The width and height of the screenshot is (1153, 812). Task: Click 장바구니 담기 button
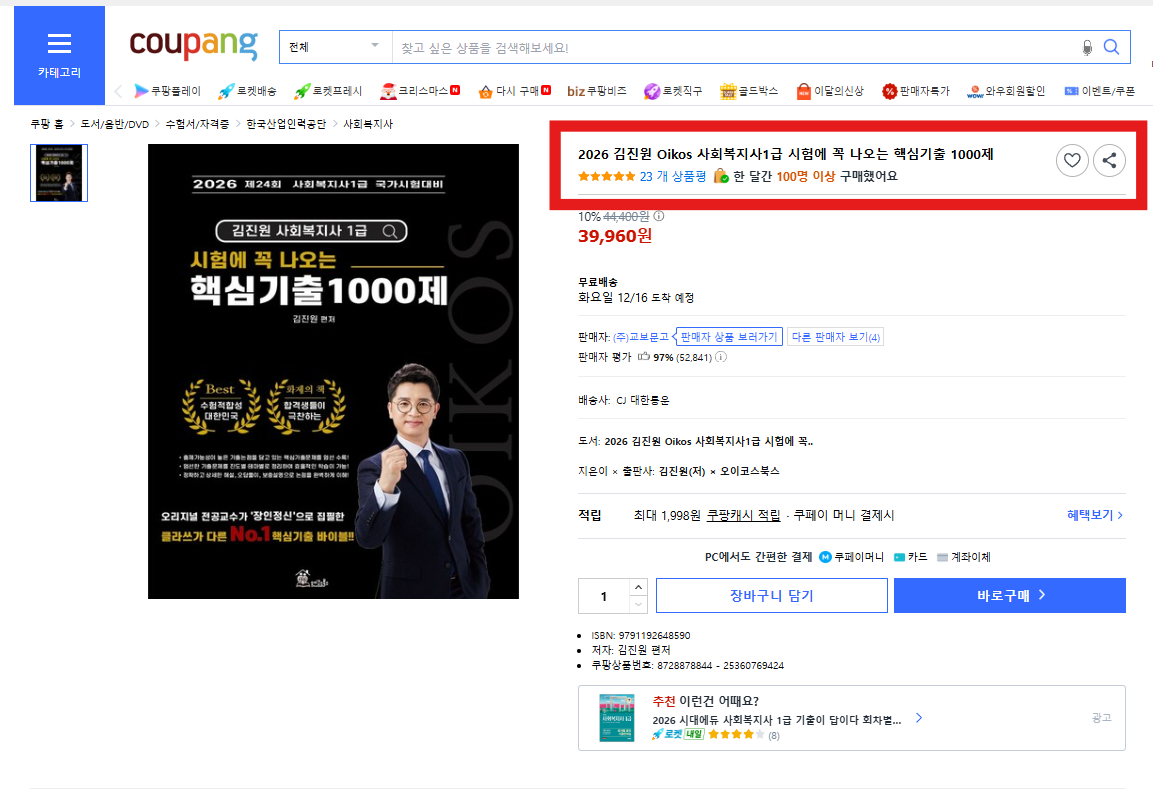771,595
